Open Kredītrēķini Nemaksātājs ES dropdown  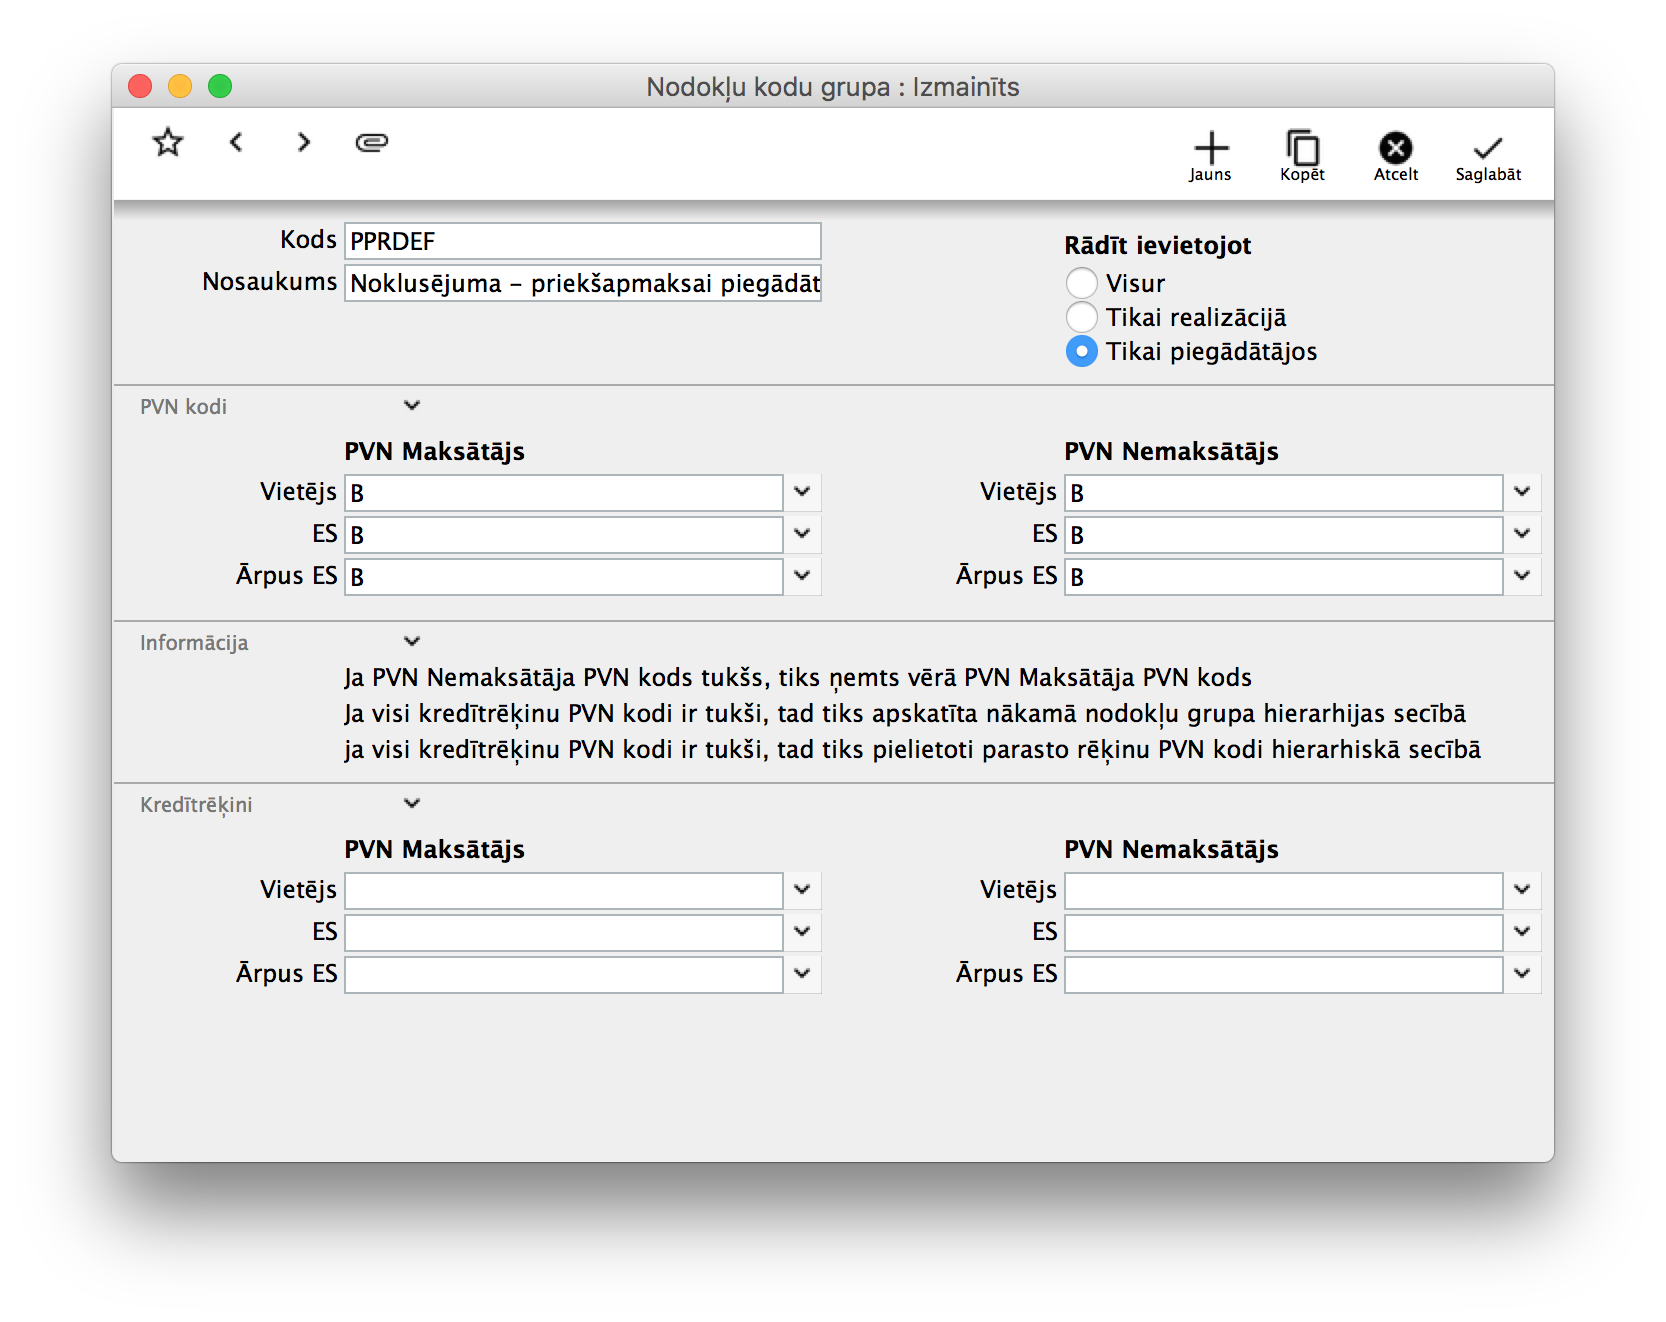tap(1522, 932)
